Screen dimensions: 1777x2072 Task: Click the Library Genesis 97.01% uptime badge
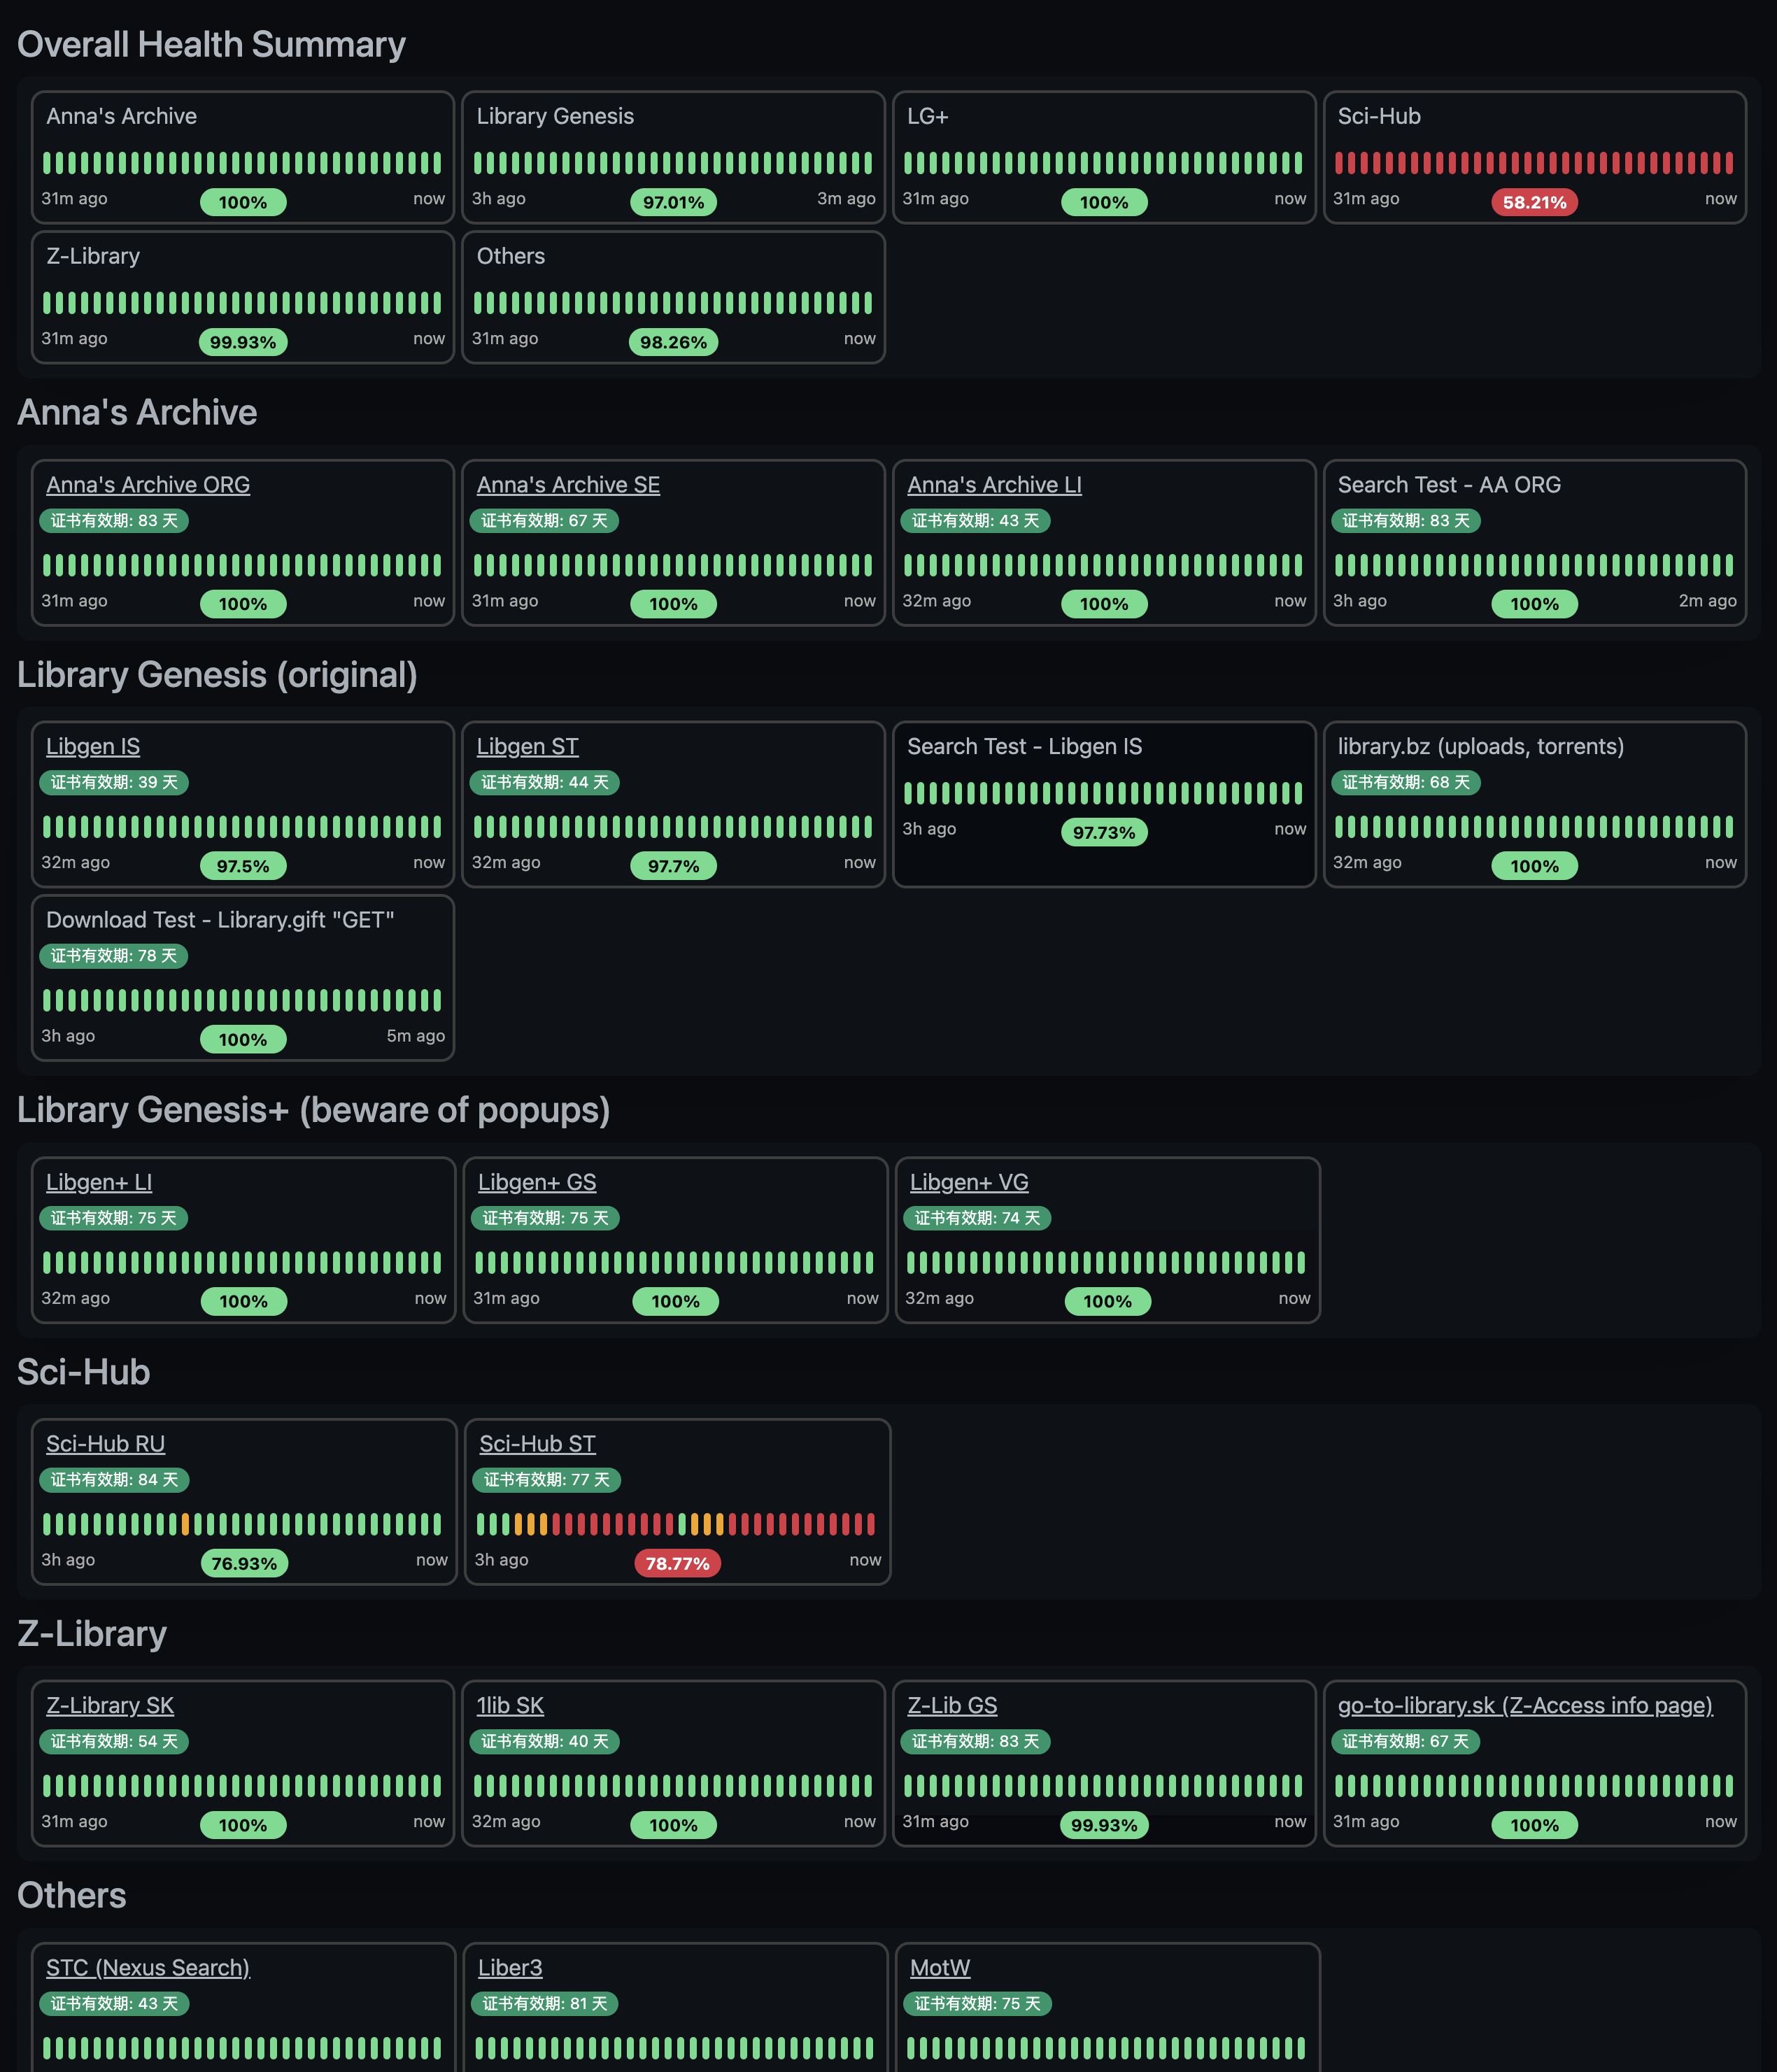click(x=673, y=202)
